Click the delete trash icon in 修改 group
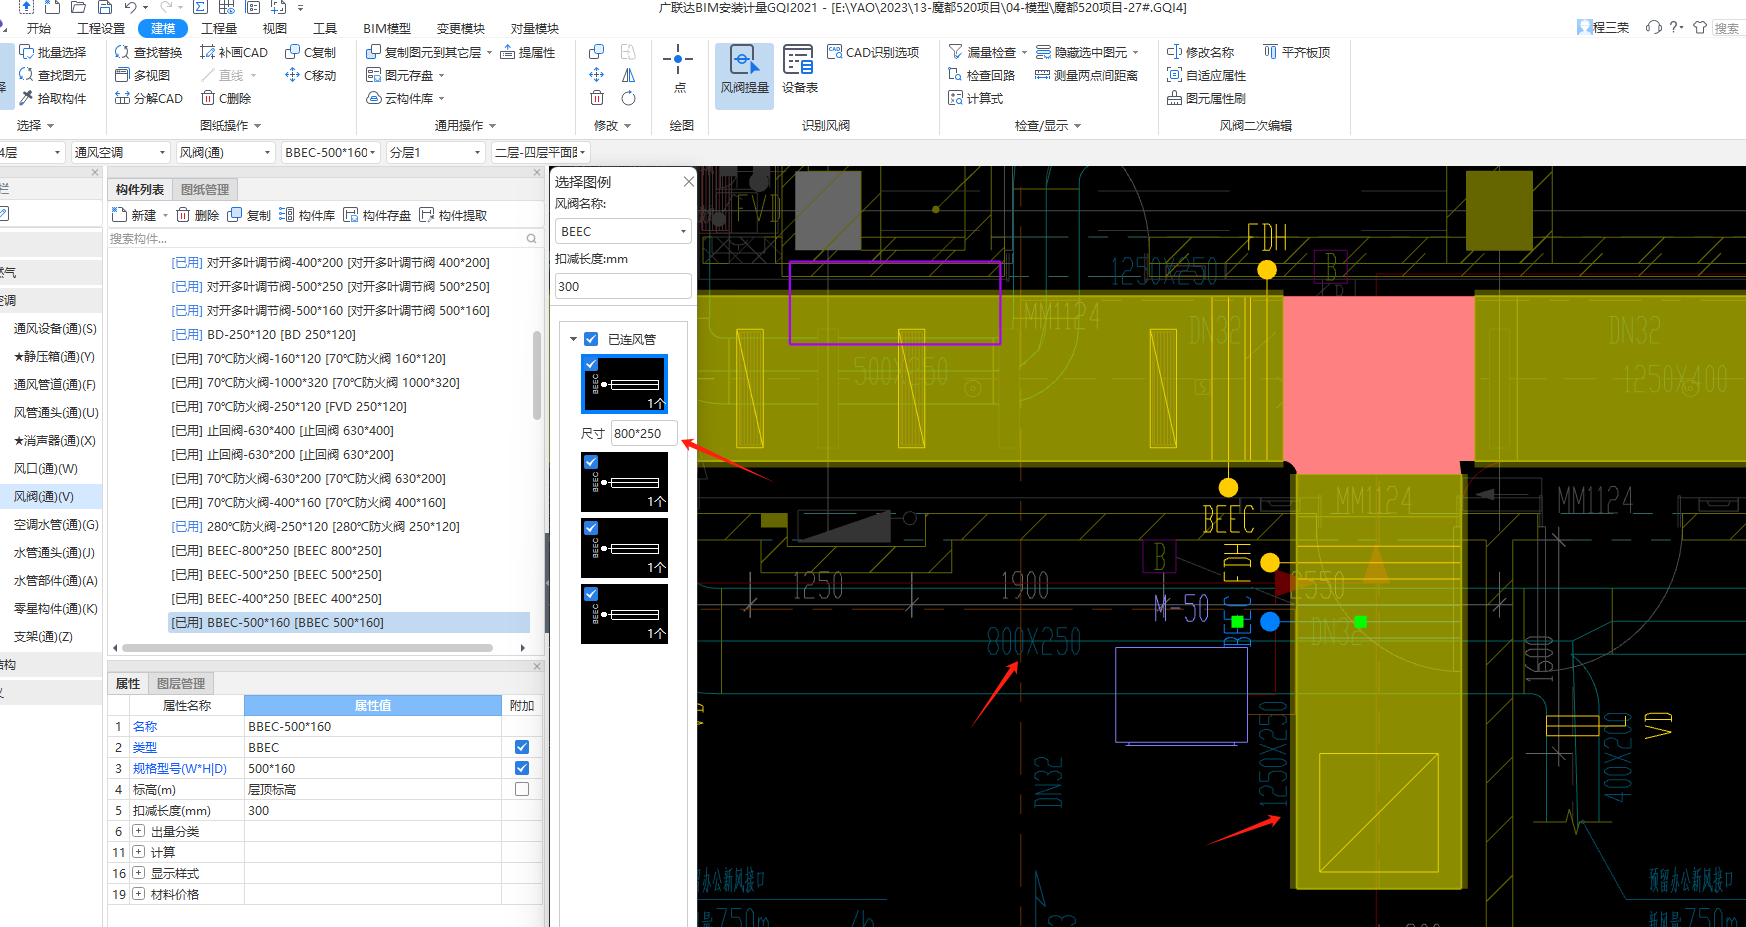Screen dimensions: 1746x927 (597, 98)
